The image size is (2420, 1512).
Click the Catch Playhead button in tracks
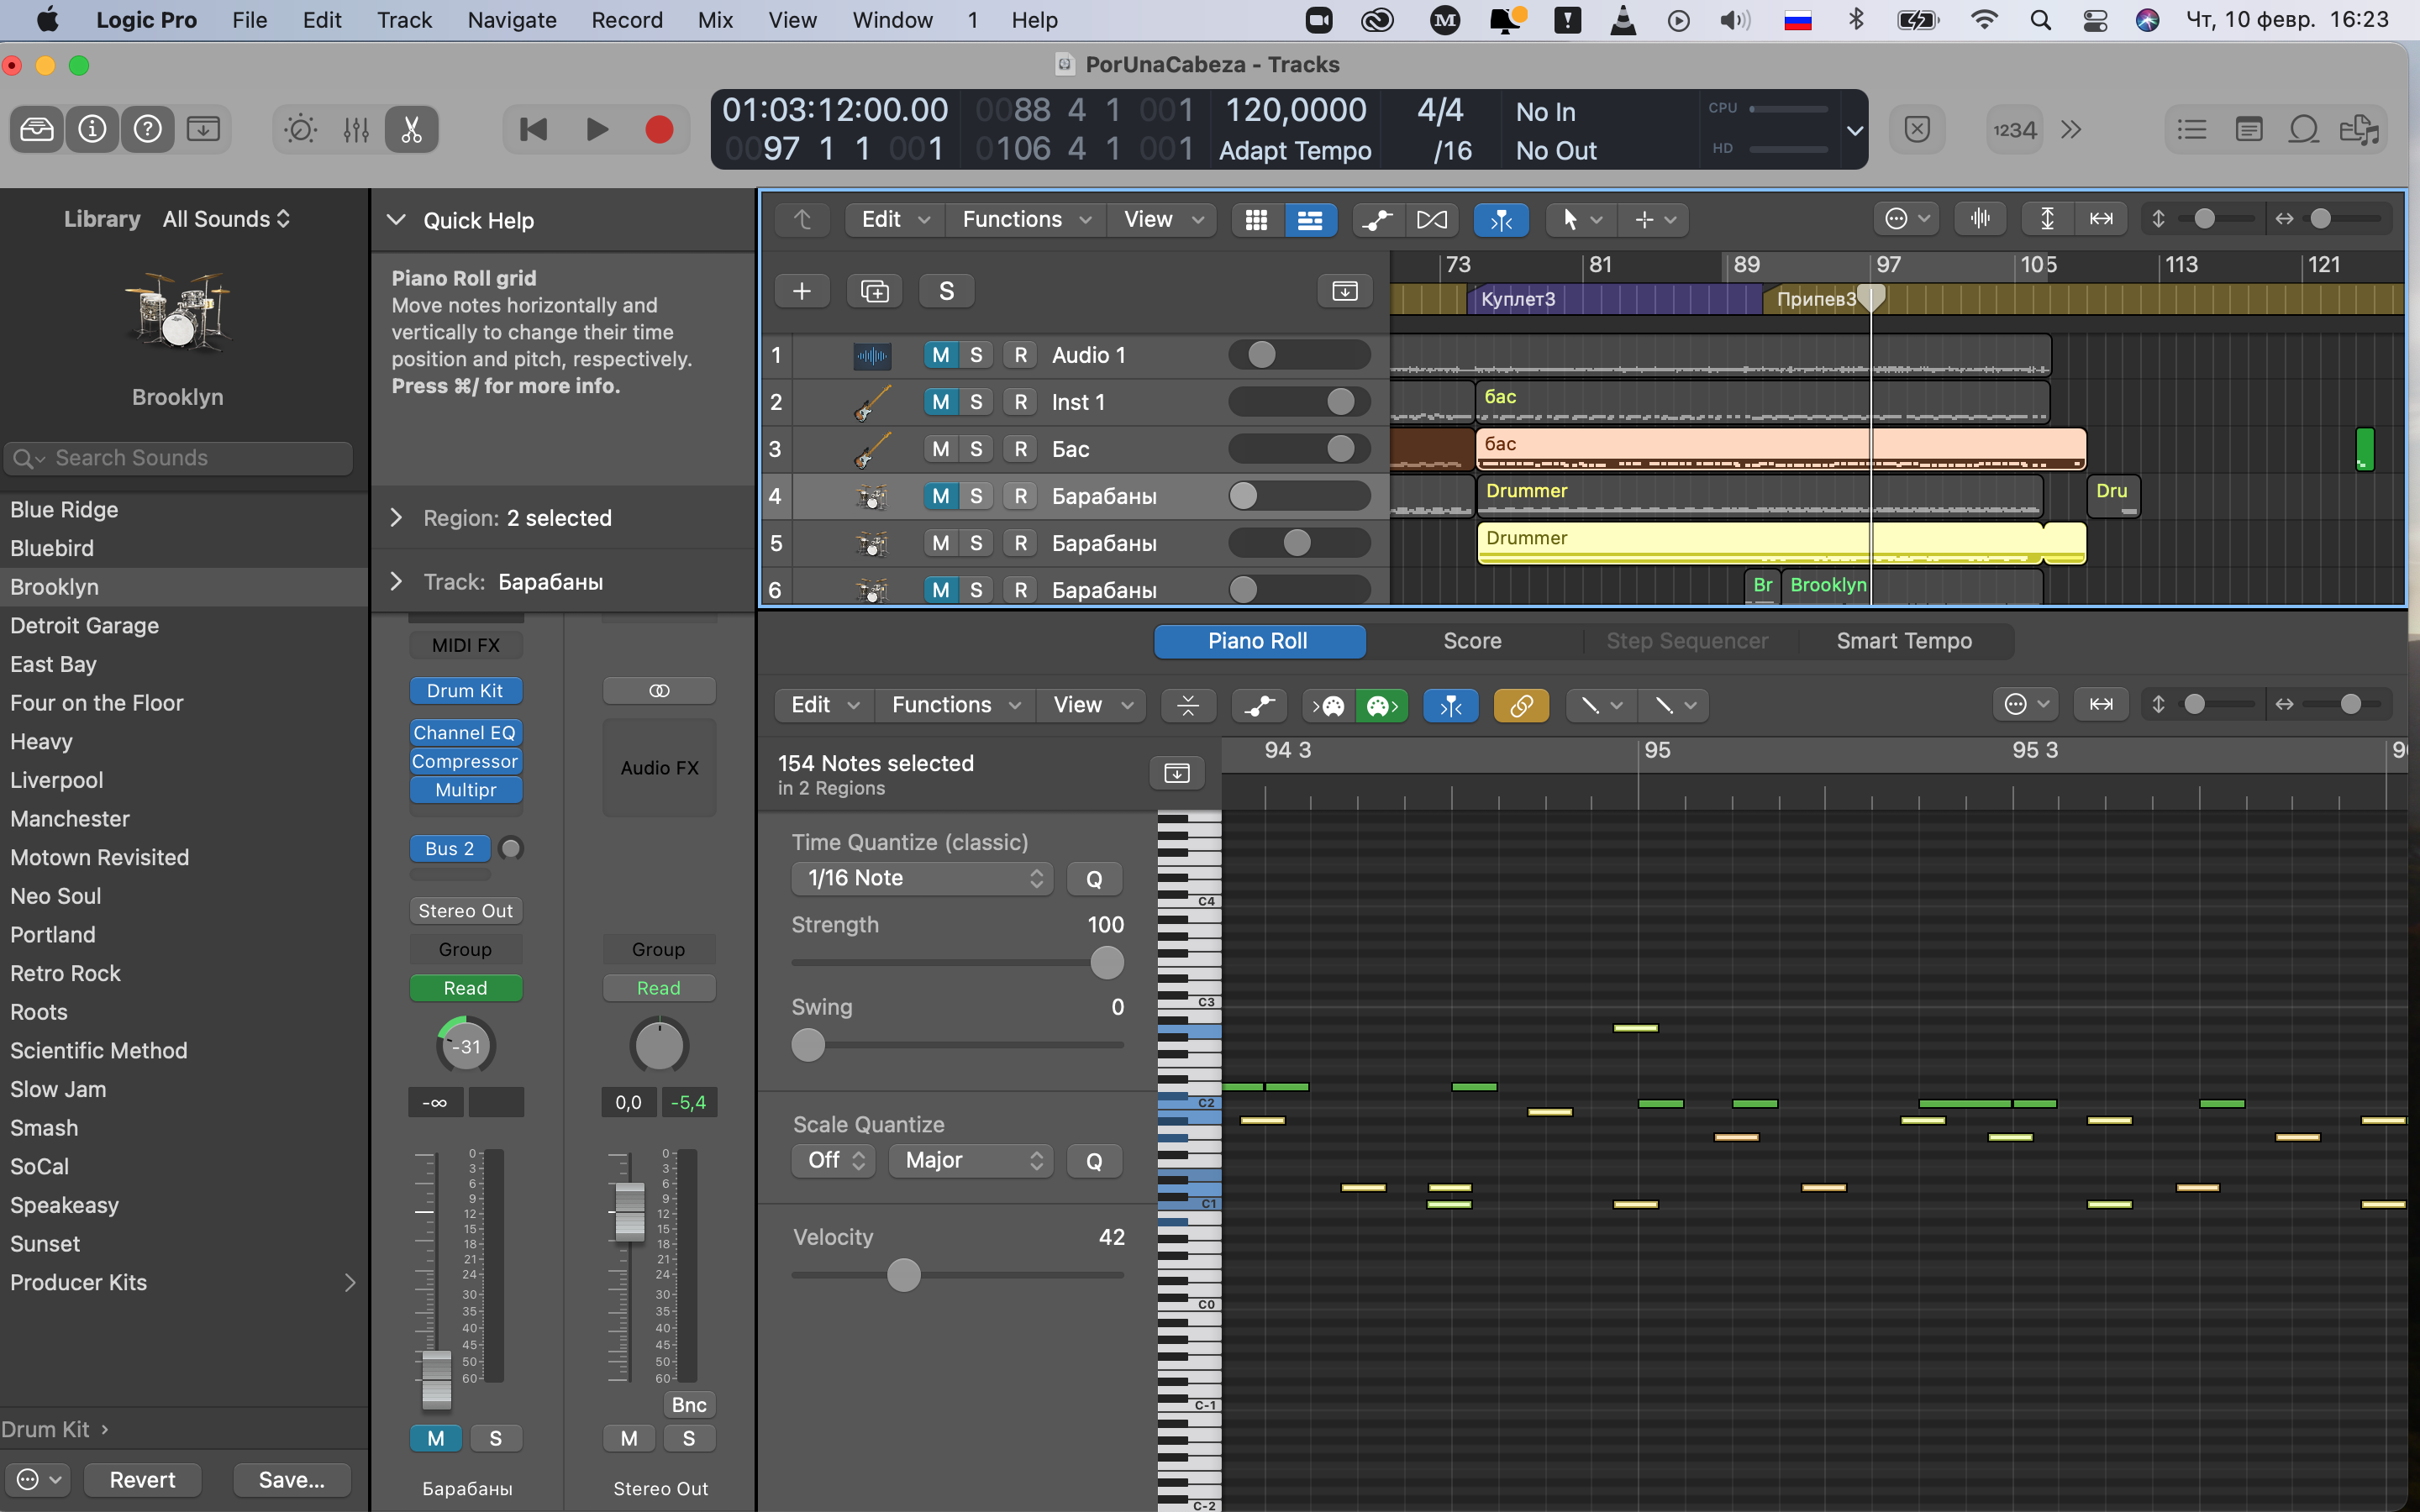tap(1500, 220)
